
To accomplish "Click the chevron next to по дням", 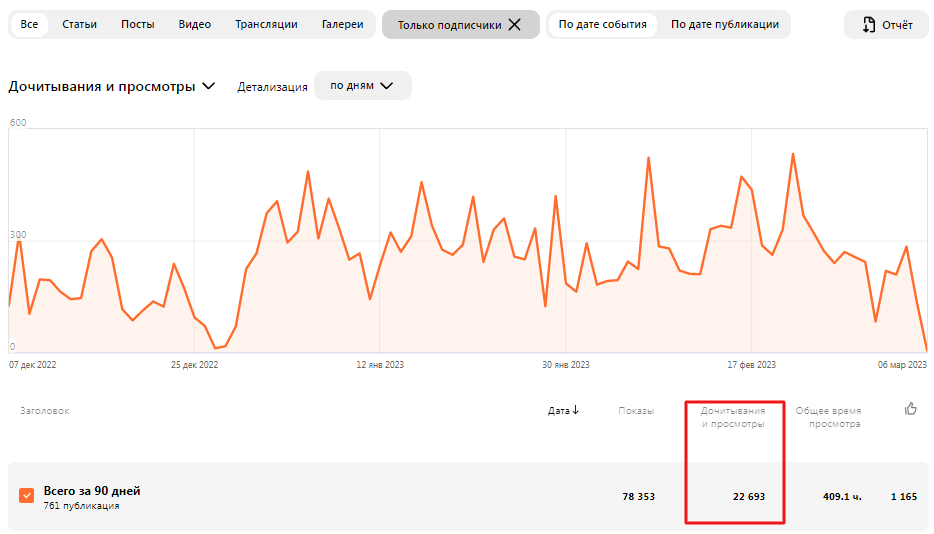I will [387, 86].
